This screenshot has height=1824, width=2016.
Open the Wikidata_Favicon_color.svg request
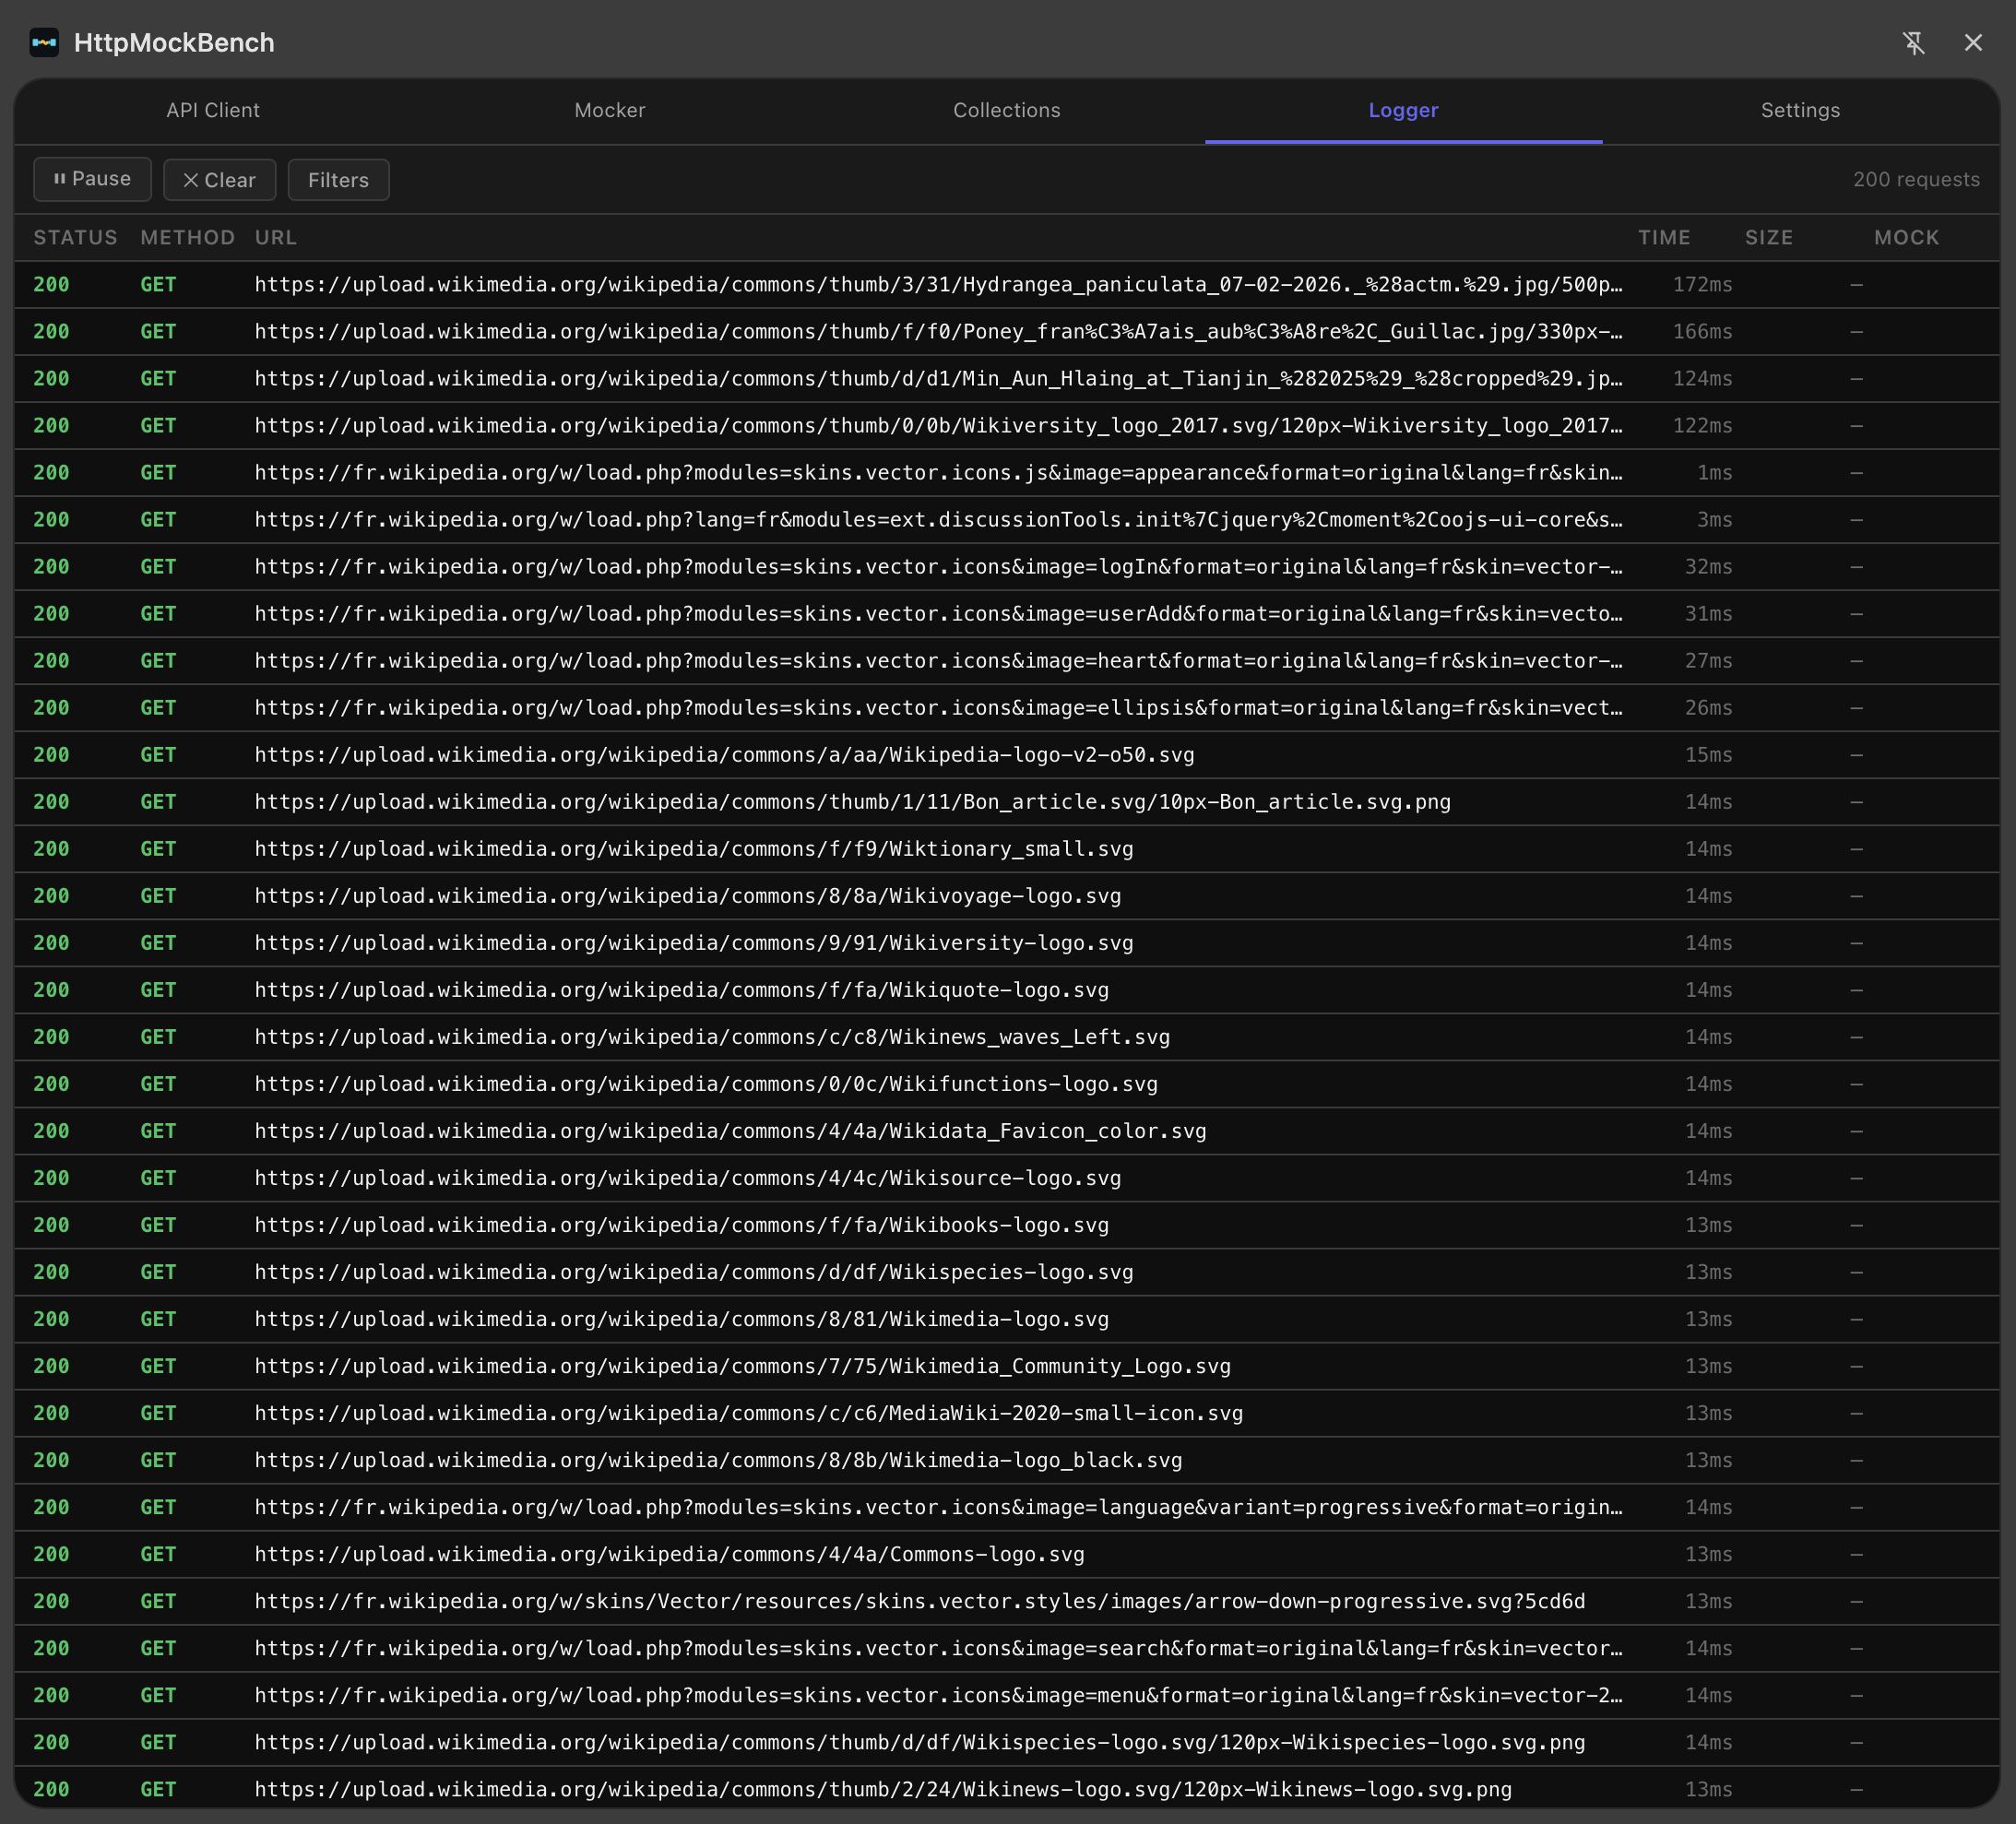(x=1006, y=1131)
